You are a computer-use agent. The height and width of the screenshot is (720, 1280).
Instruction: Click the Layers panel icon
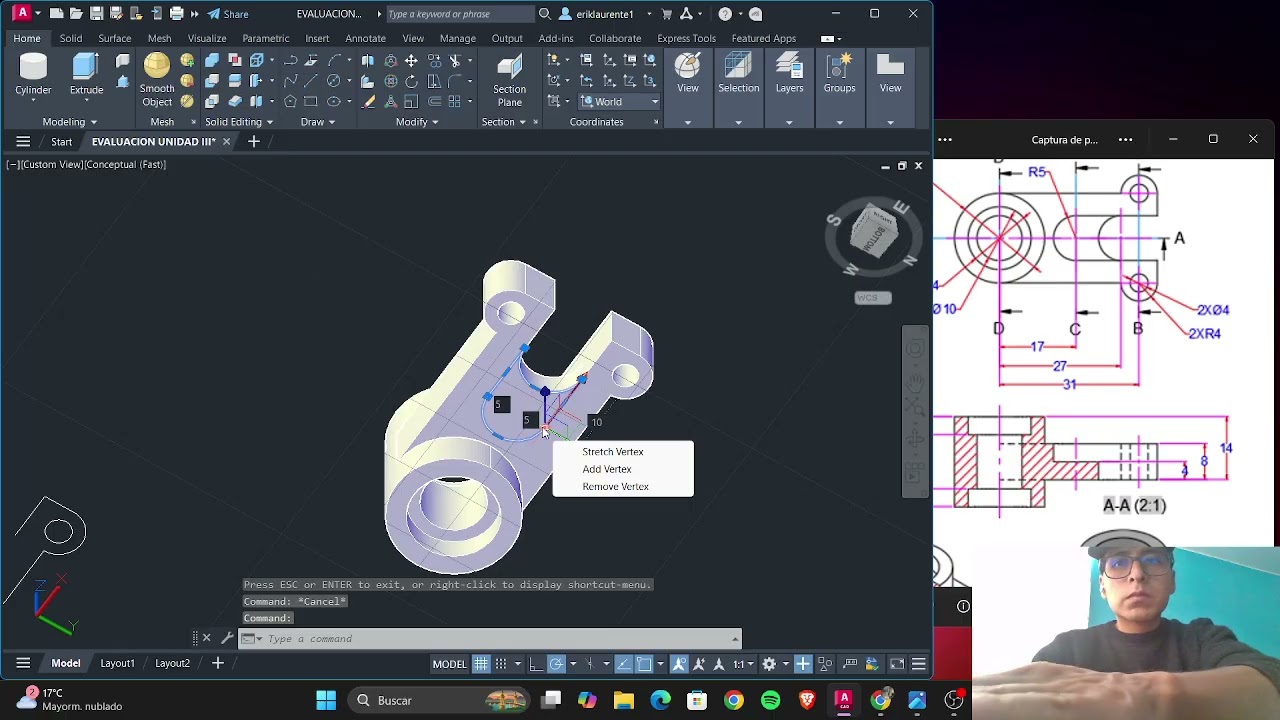click(x=789, y=68)
